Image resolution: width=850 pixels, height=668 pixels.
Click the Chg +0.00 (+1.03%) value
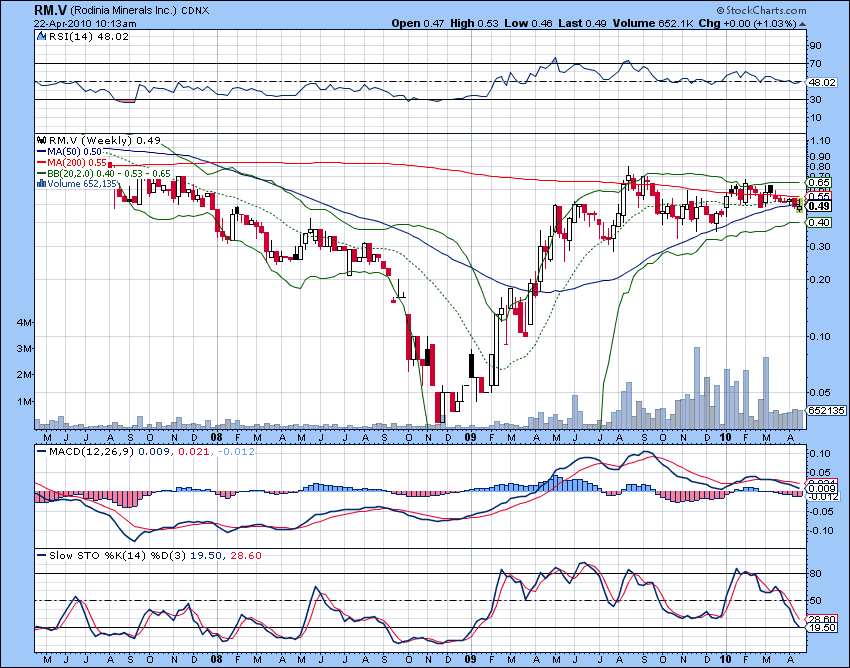748,24
